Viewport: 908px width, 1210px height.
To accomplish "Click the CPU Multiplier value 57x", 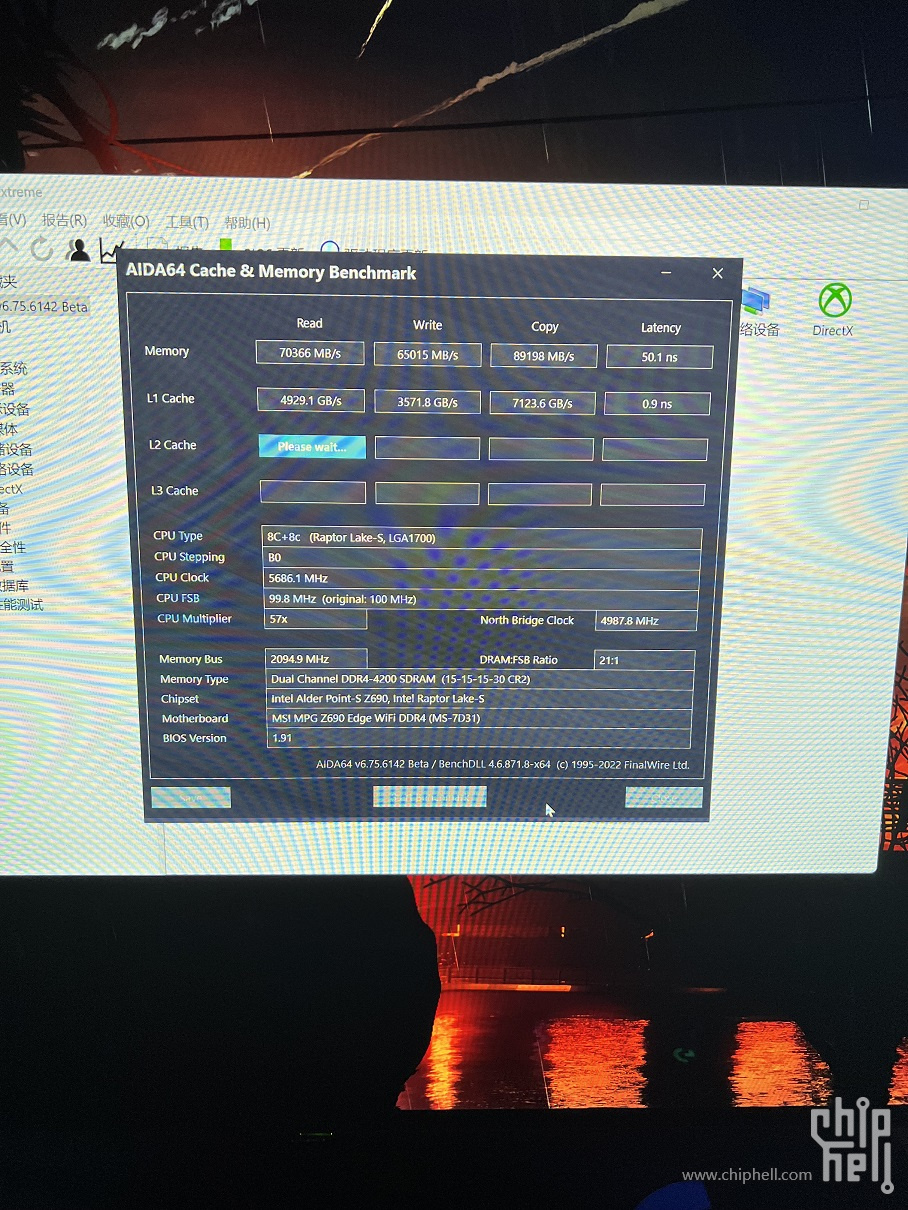I will (x=316, y=619).
